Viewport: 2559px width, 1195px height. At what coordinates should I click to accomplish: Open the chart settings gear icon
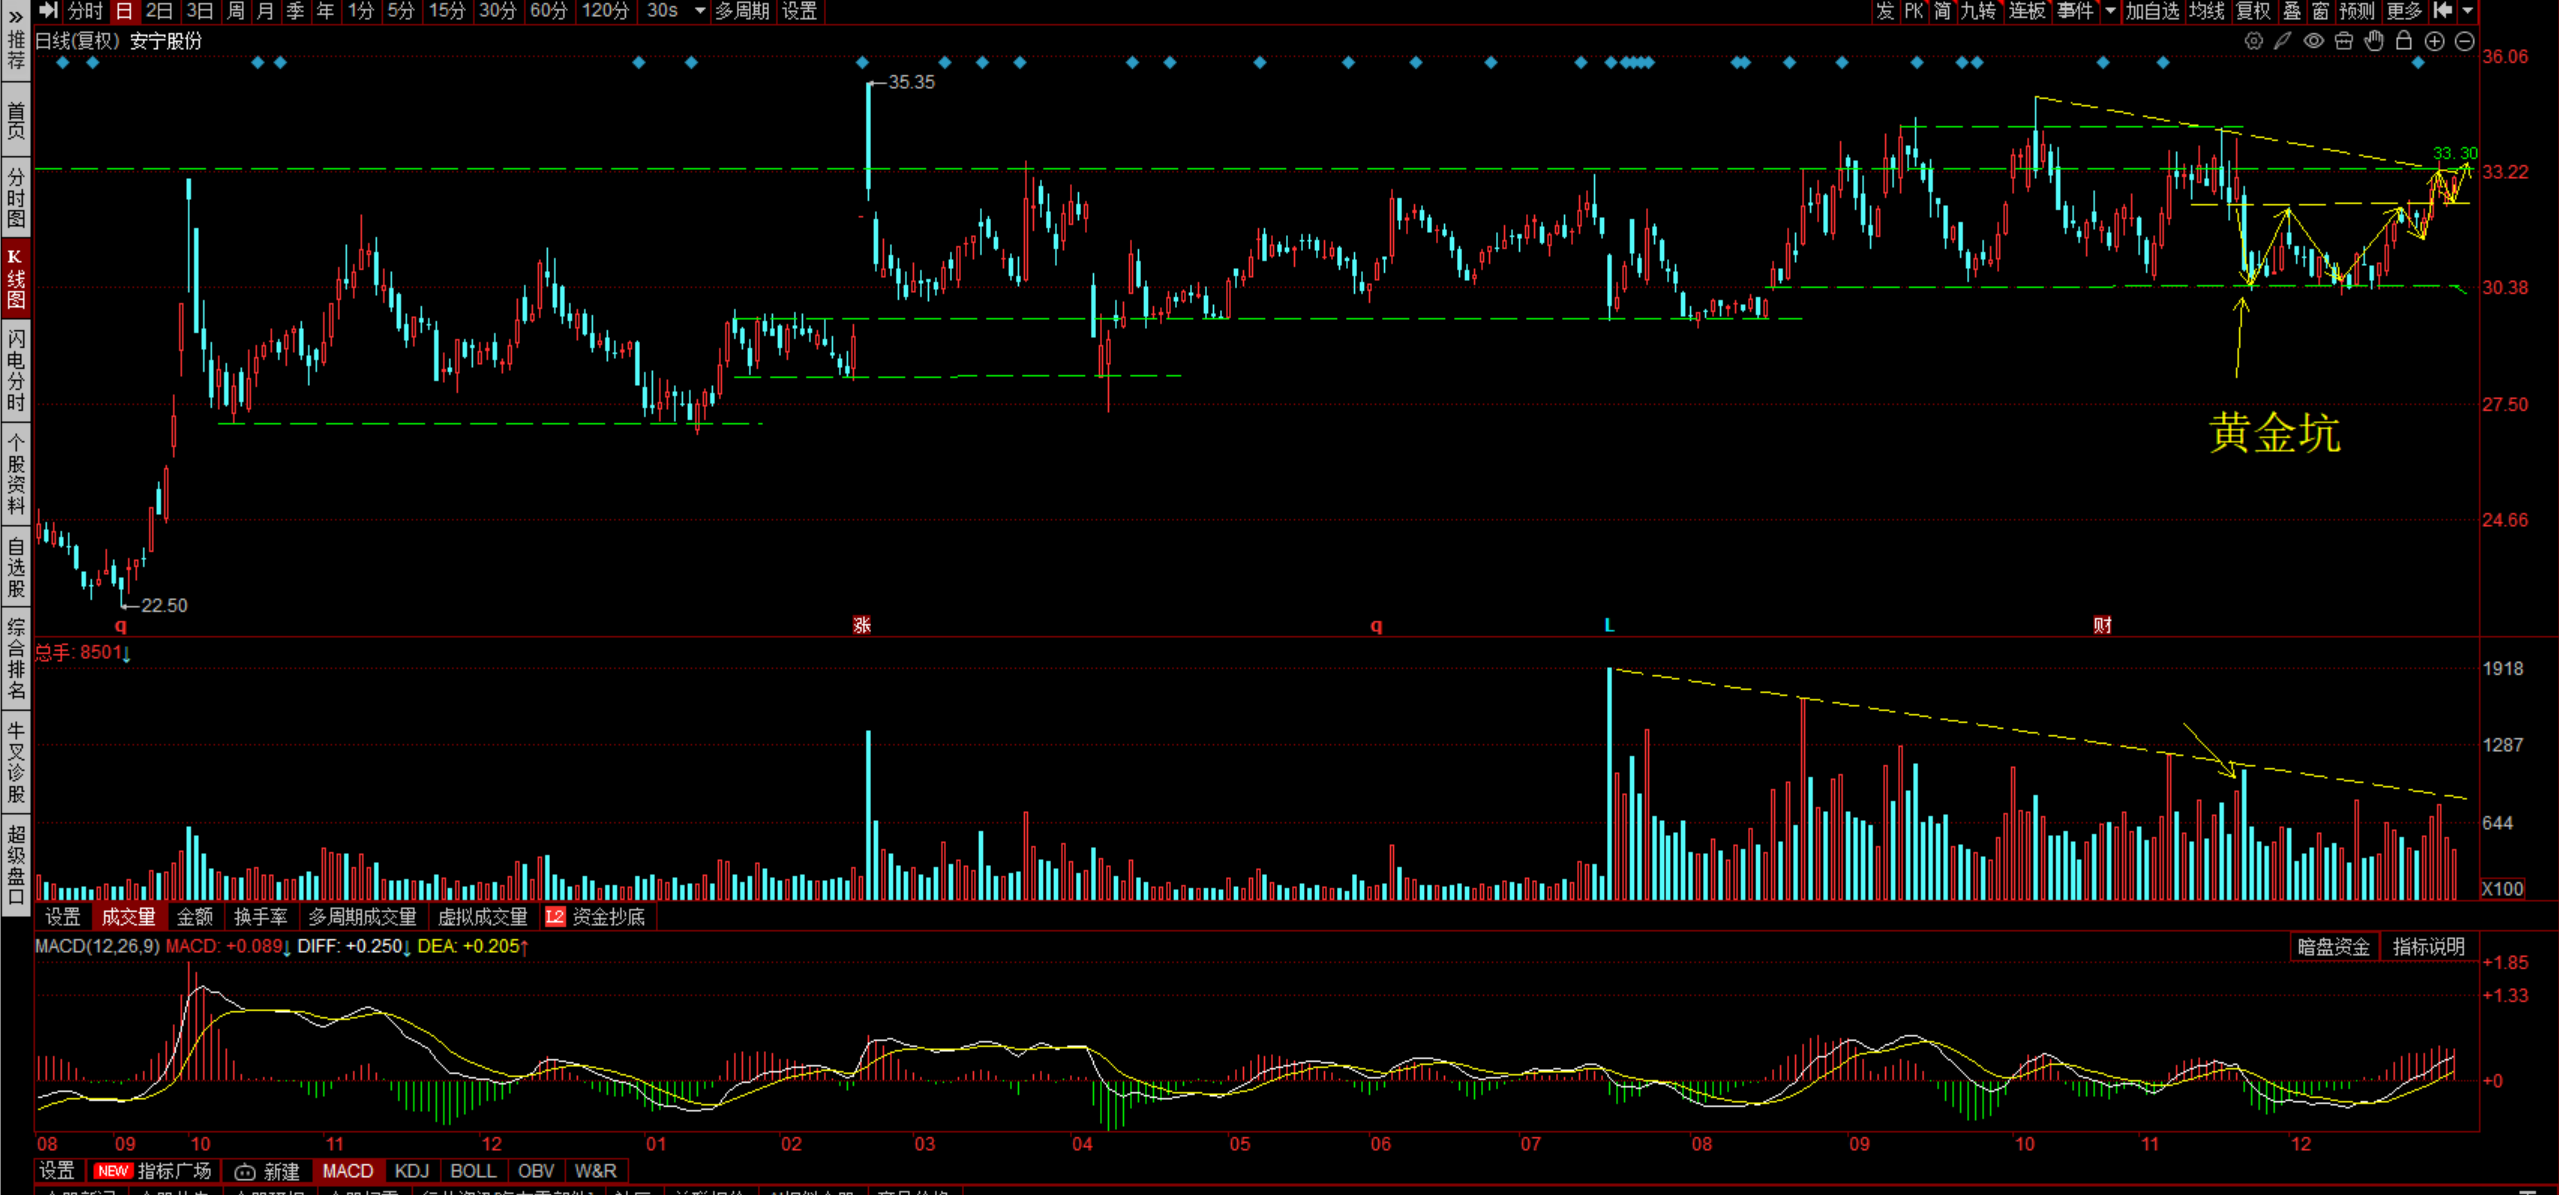point(2253,41)
